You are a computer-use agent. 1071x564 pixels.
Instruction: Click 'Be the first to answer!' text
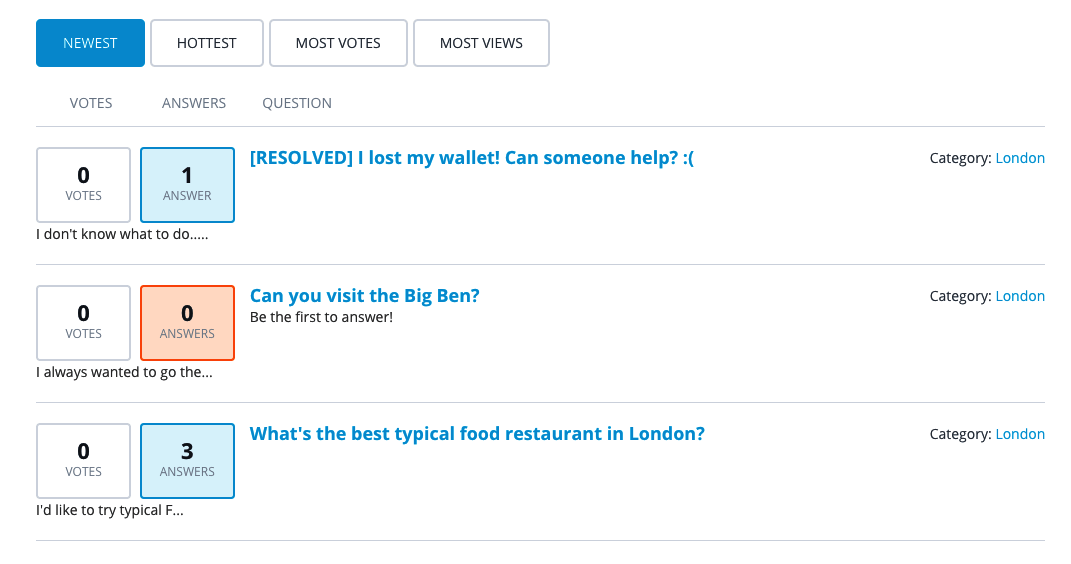click(x=321, y=317)
